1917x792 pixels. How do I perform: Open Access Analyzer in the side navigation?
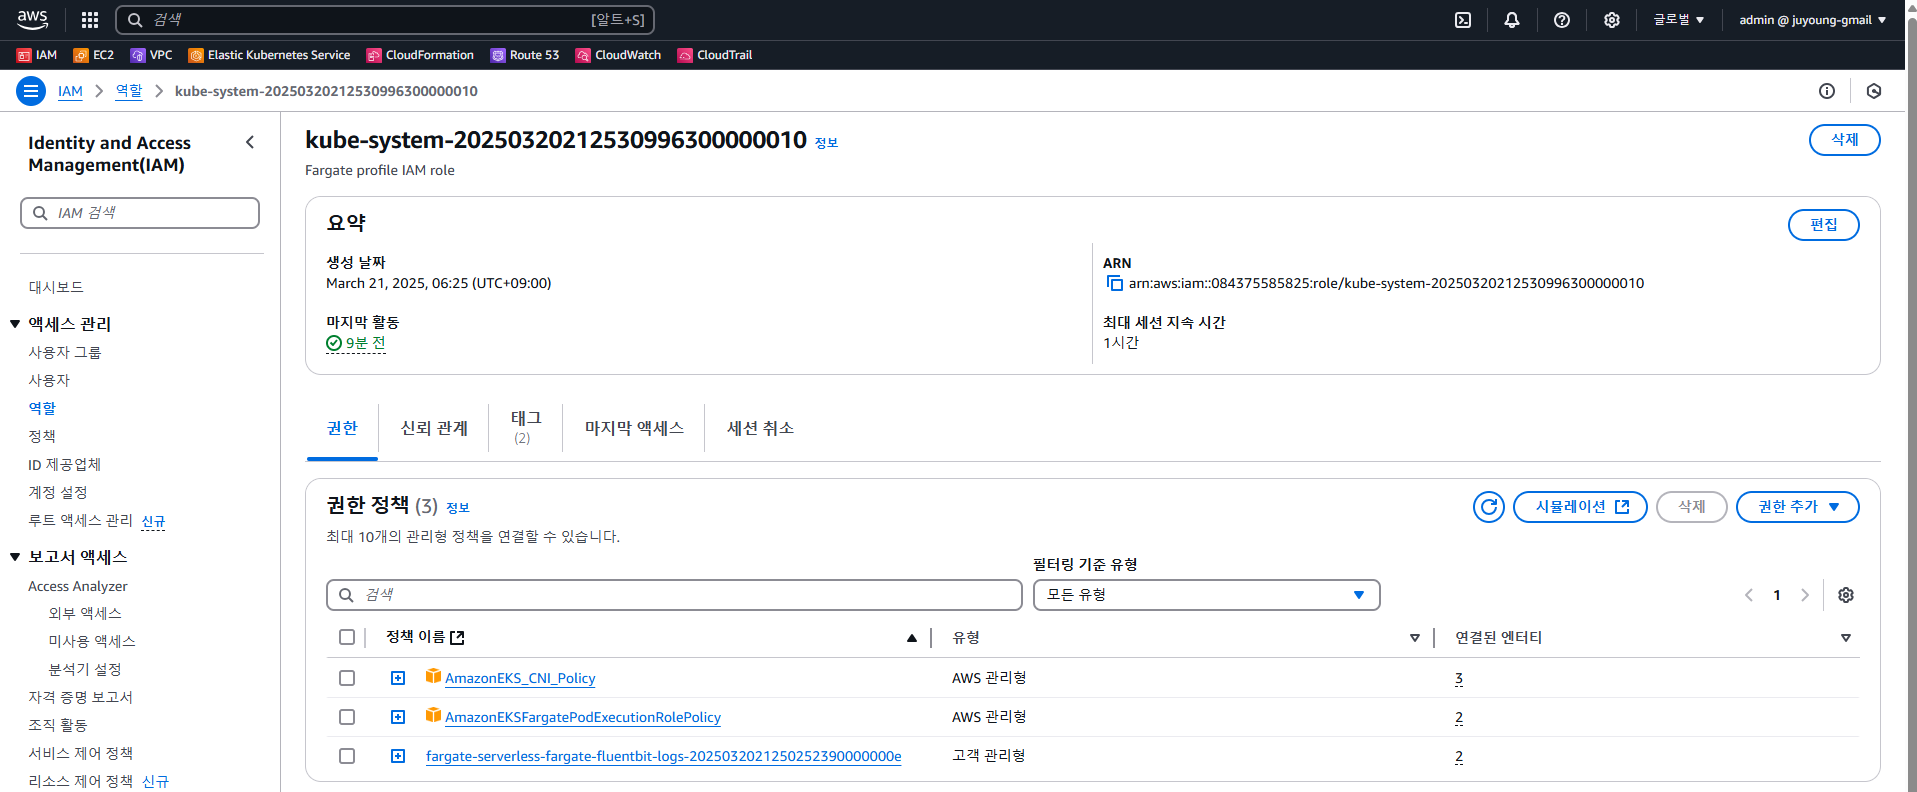tap(78, 586)
